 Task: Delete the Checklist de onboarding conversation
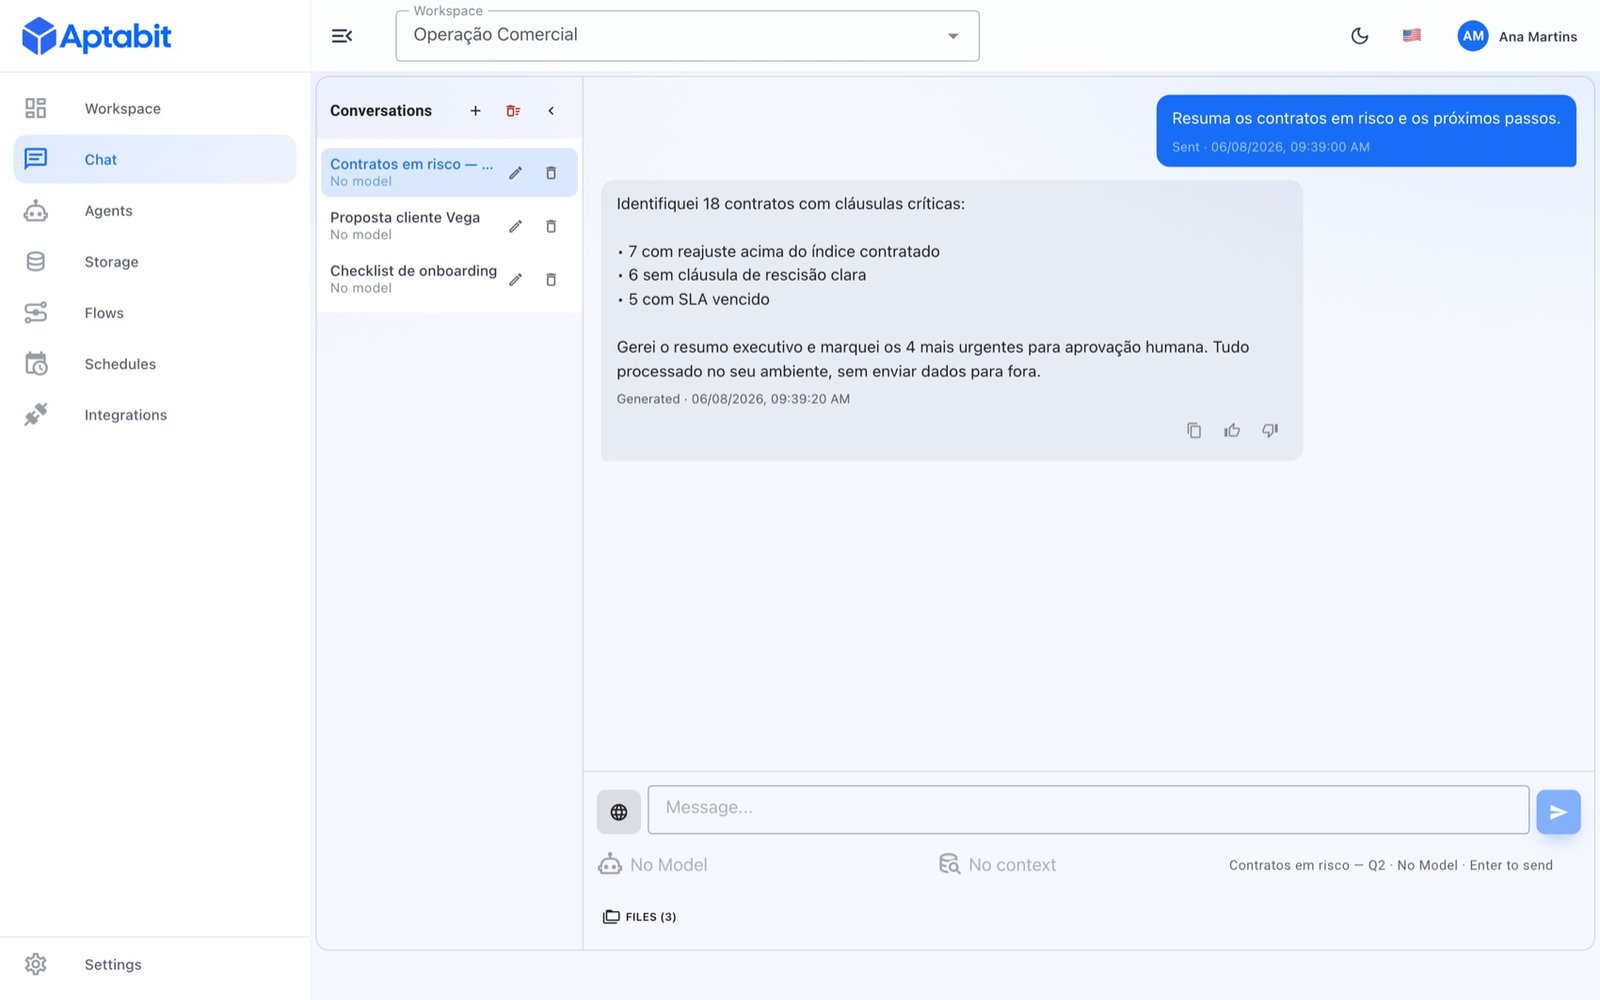point(551,279)
